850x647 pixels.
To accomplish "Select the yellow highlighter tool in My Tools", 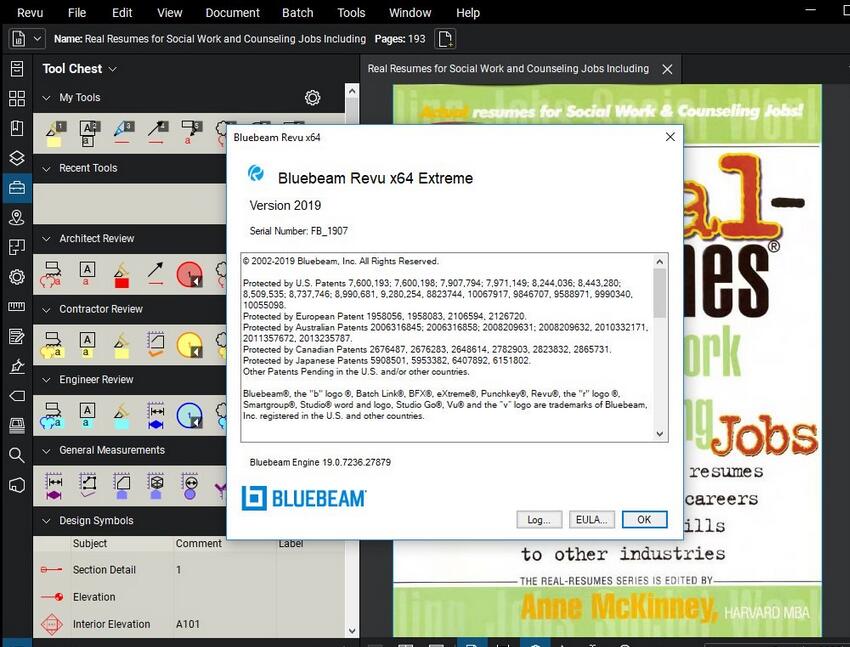I will click(x=54, y=133).
